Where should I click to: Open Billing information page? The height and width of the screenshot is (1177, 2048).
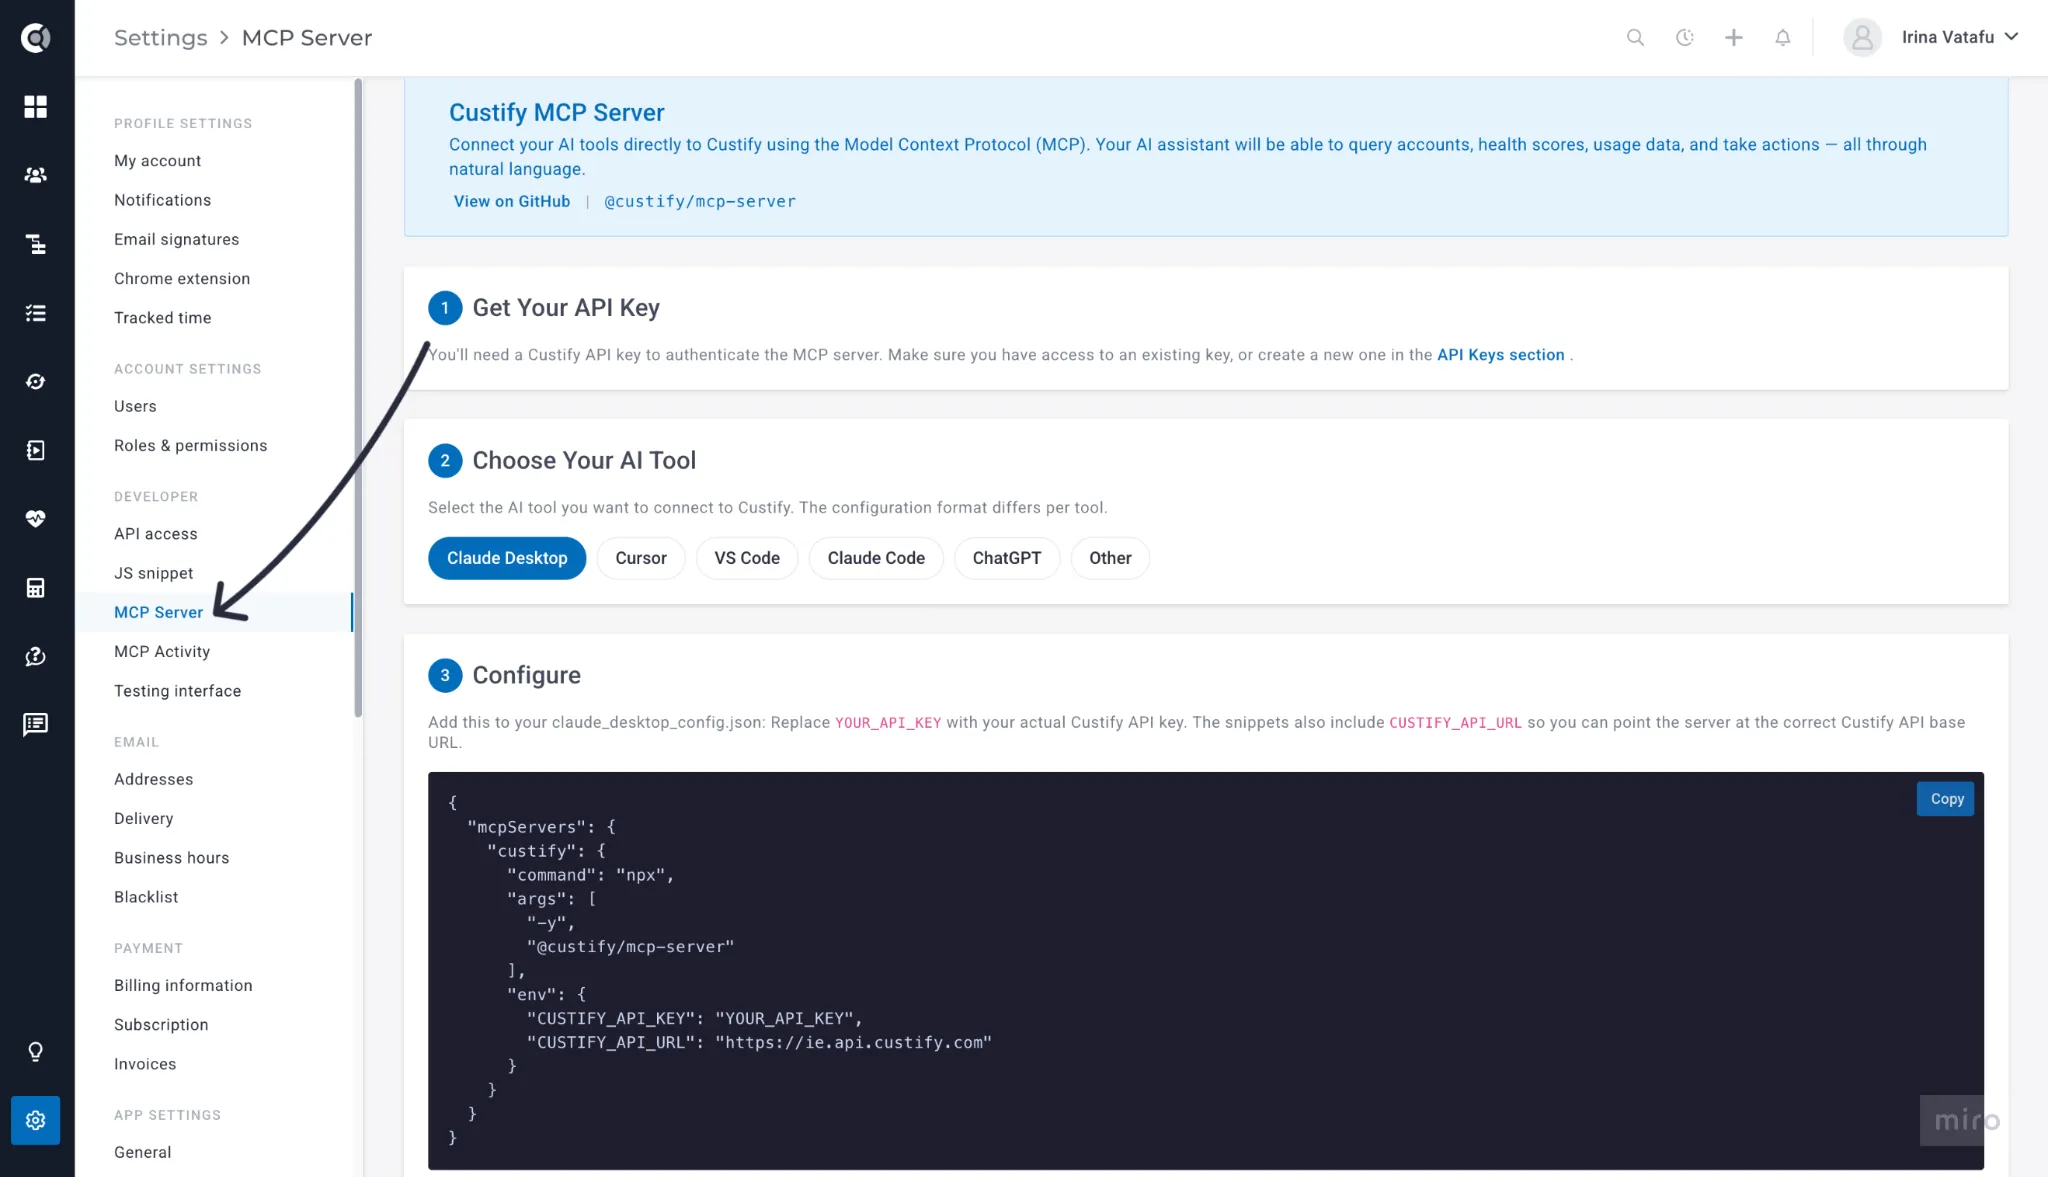coord(183,986)
